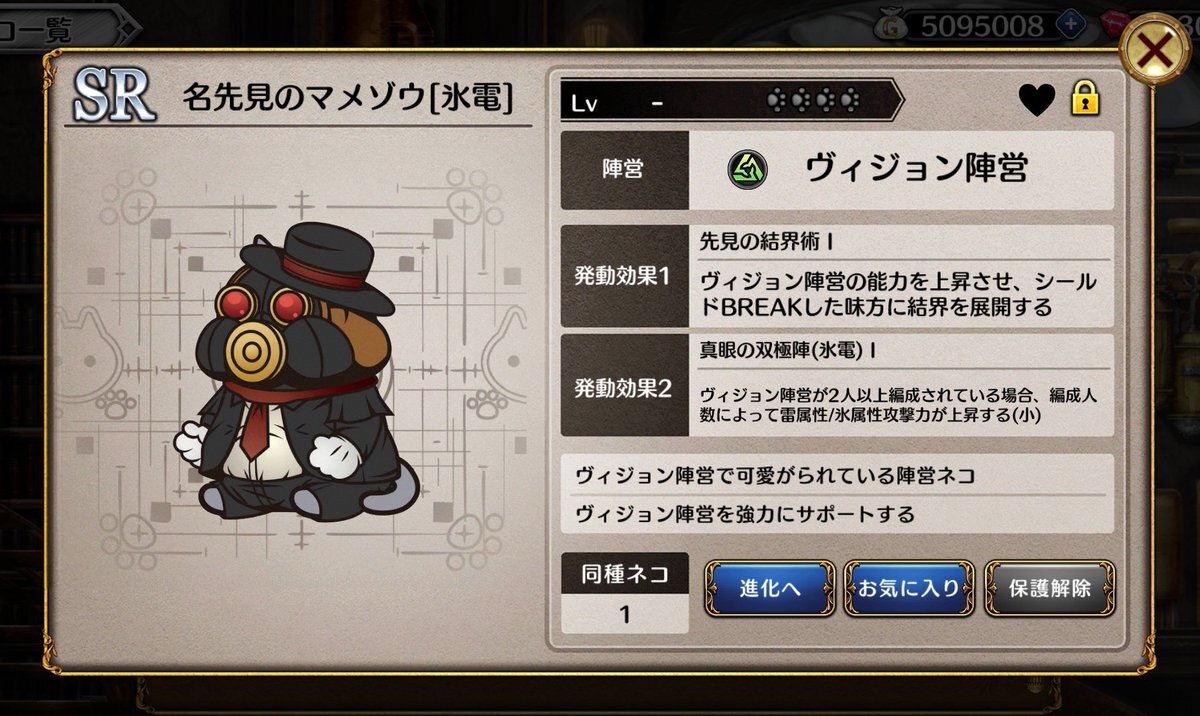The width and height of the screenshot is (1200, 716).
Task: Return to the list tab at top left
Action: [50, 27]
